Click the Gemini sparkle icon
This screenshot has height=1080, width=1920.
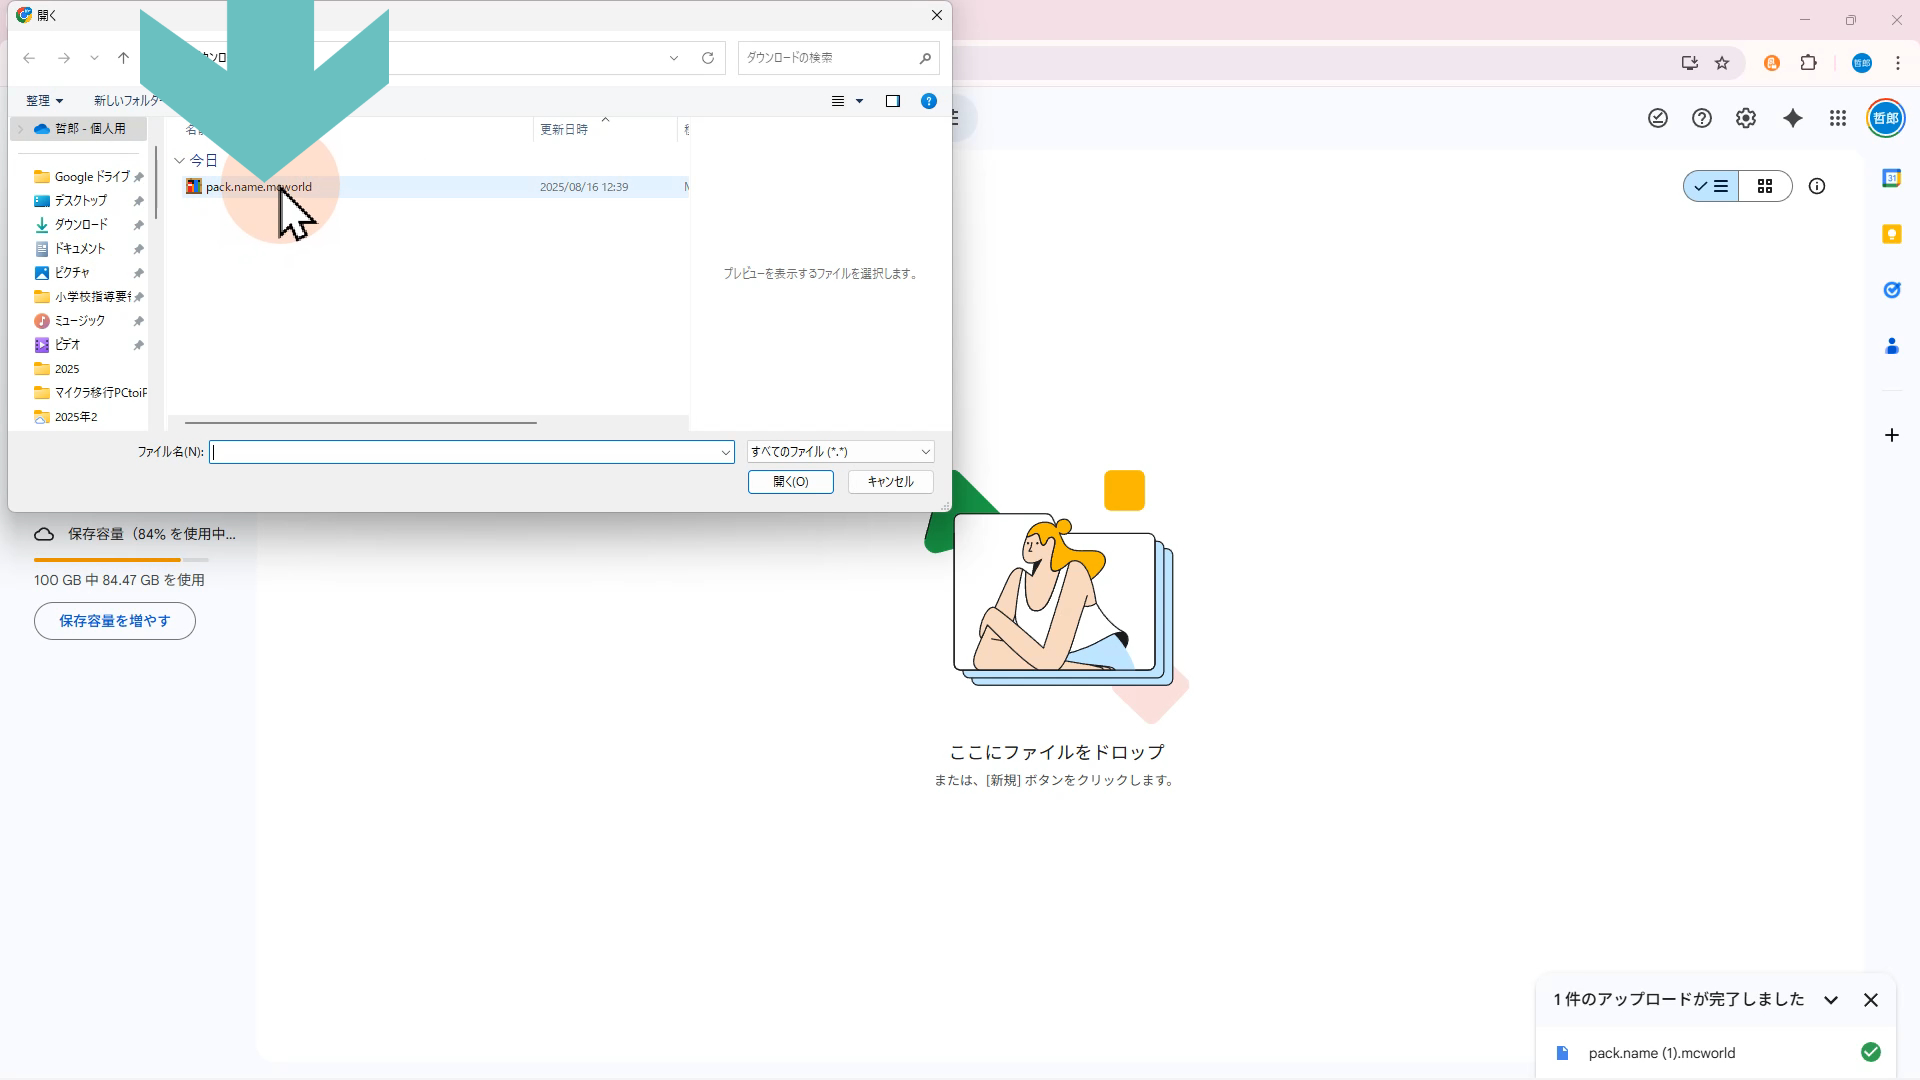click(x=1793, y=119)
